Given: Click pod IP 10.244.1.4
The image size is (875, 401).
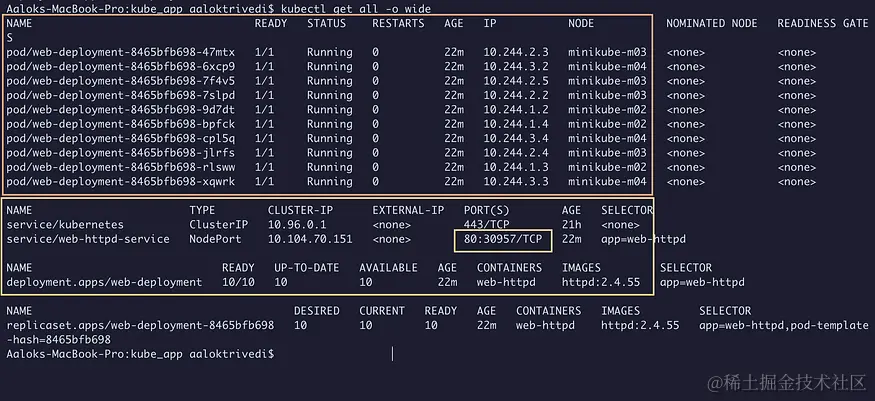Looking at the screenshot, I should click(516, 124).
